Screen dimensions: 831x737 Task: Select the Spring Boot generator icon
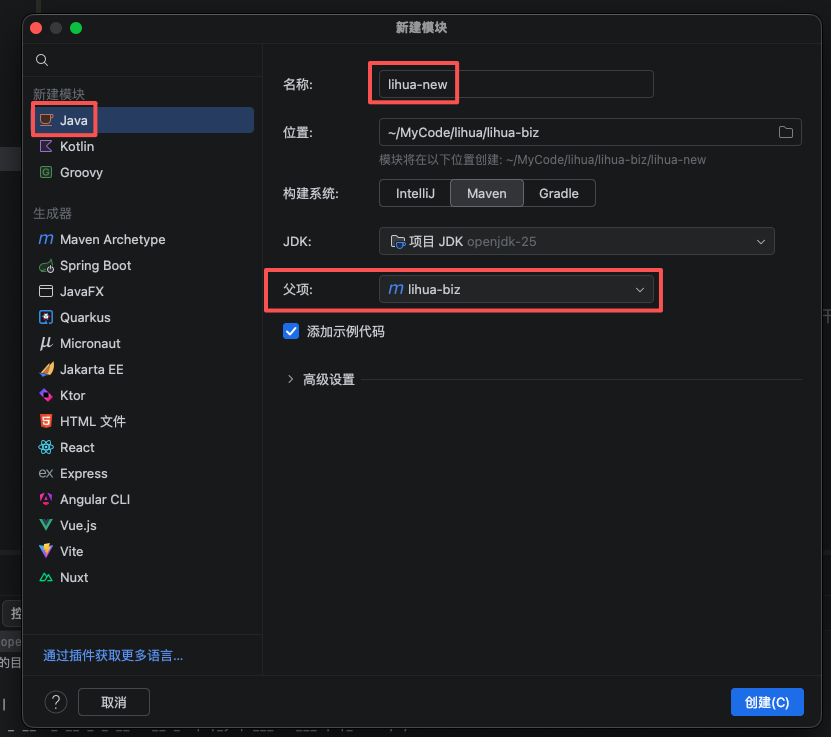(x=45, y=266)
